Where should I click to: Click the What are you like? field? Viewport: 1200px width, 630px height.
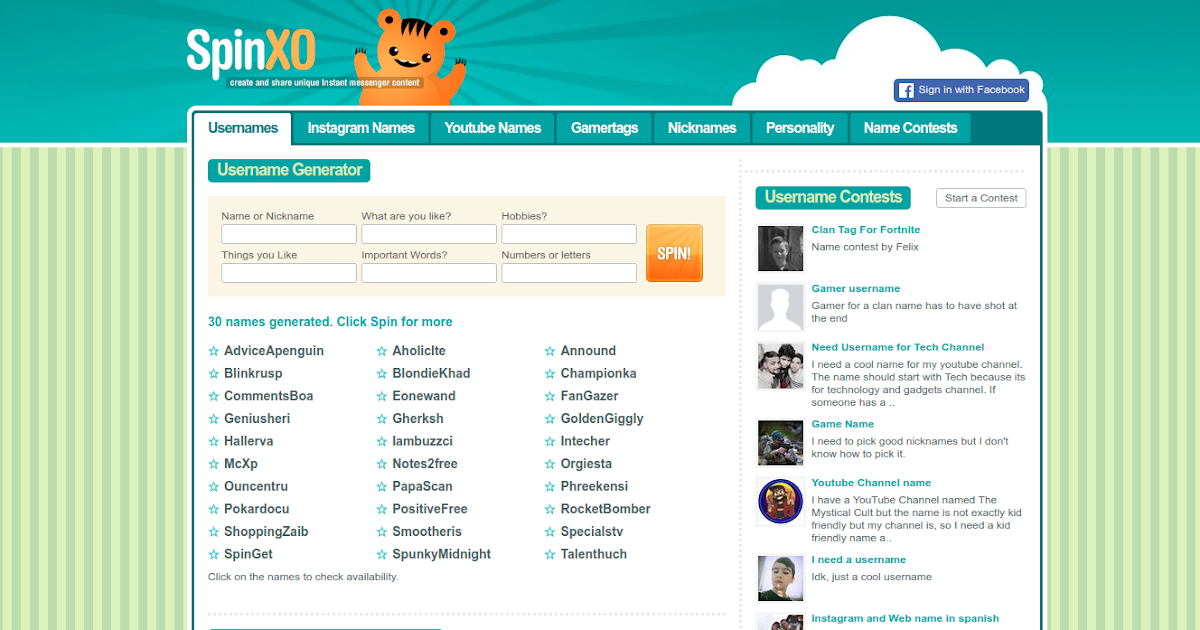(429, 234)
